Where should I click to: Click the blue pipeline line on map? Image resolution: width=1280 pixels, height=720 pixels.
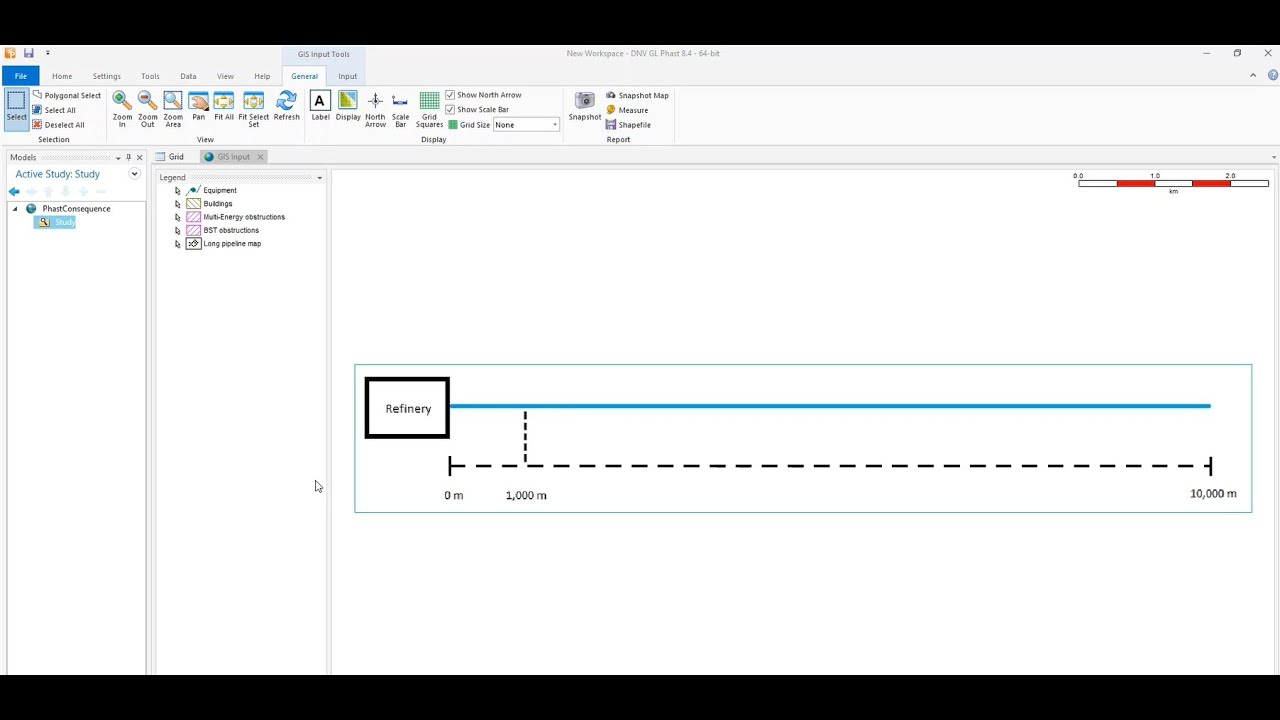click(830, 406)
